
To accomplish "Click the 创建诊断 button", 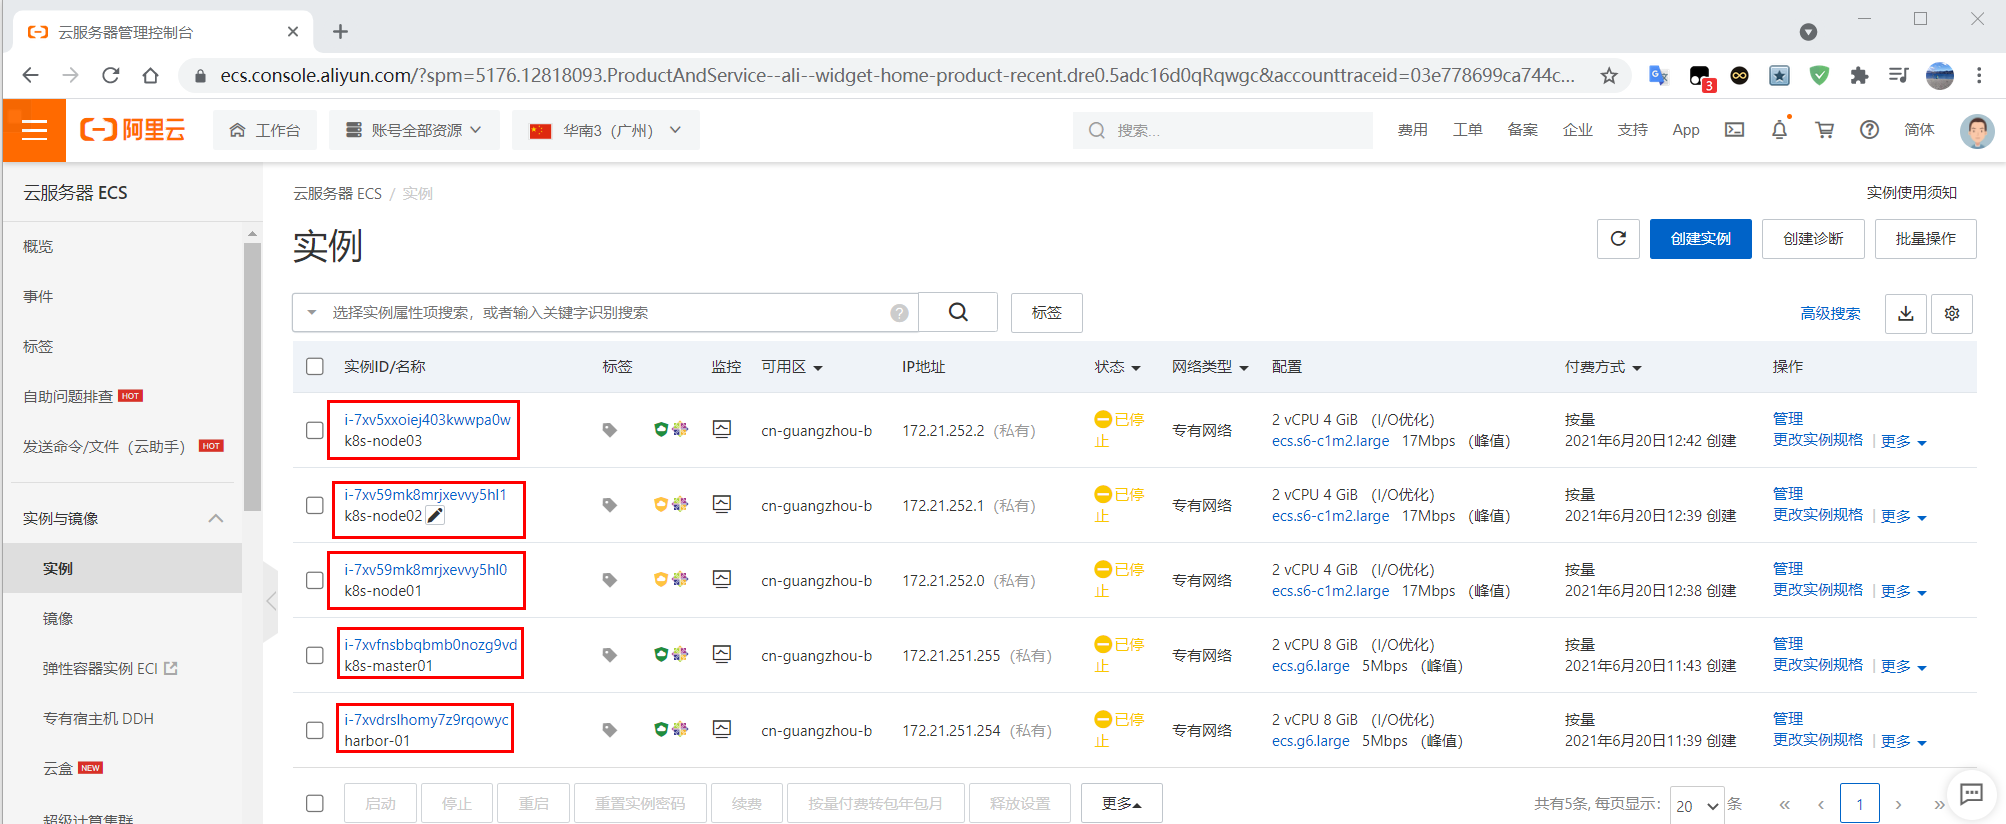I will pos(1813,239).
